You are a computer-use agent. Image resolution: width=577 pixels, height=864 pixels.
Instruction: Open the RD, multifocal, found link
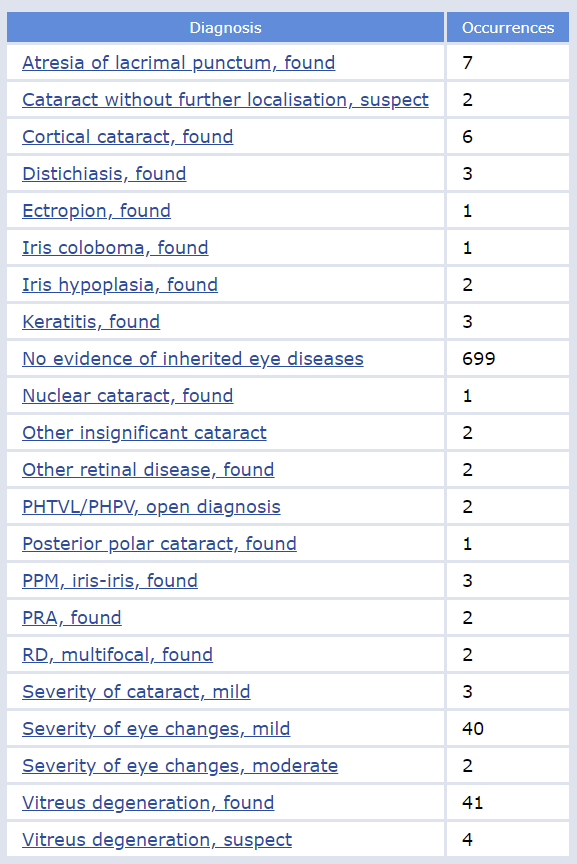(117, 655)
